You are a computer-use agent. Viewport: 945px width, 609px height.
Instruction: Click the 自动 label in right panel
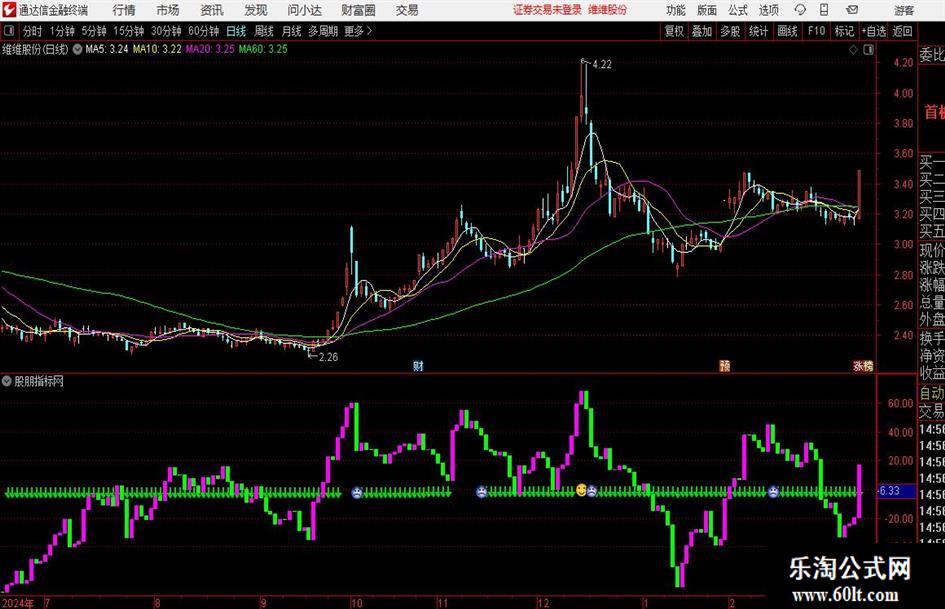pos(931,393)
